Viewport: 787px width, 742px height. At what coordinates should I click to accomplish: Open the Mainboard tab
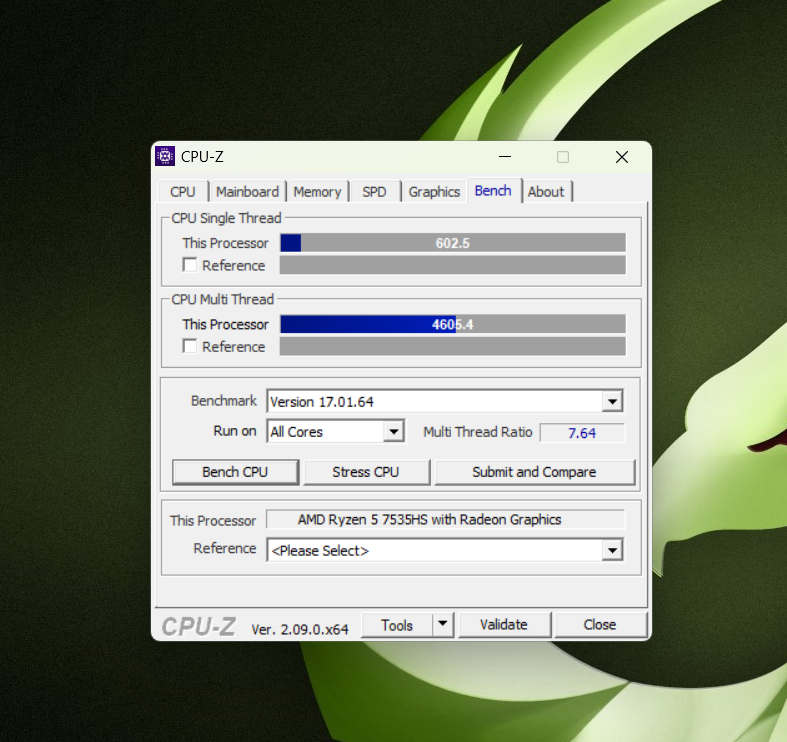(247, 192)
